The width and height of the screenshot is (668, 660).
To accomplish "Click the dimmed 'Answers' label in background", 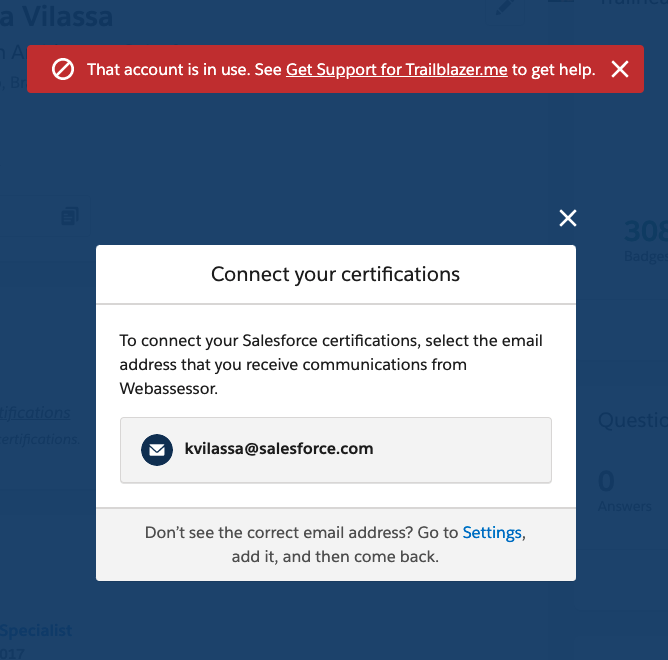I will tap(625, 506).
